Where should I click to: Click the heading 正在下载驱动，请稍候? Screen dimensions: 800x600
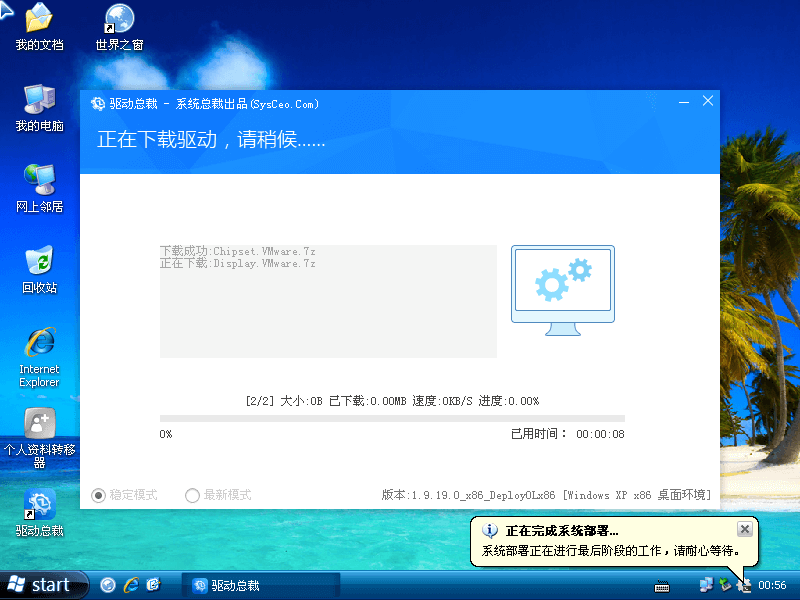click(211, 139)
